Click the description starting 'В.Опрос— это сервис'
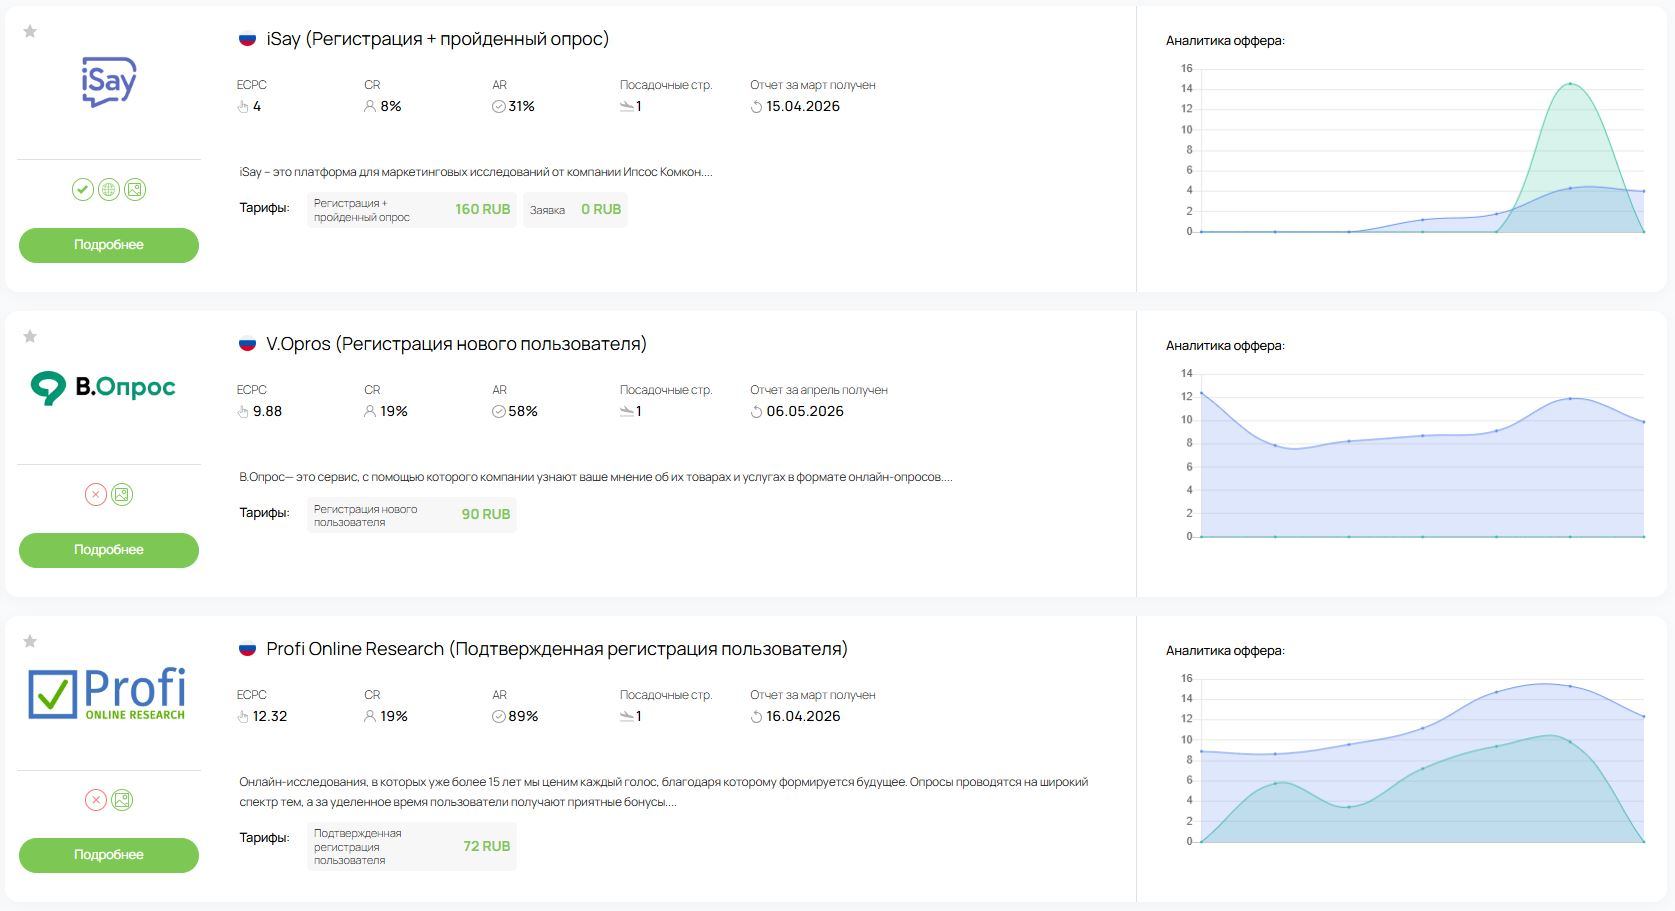 (596, 477)
